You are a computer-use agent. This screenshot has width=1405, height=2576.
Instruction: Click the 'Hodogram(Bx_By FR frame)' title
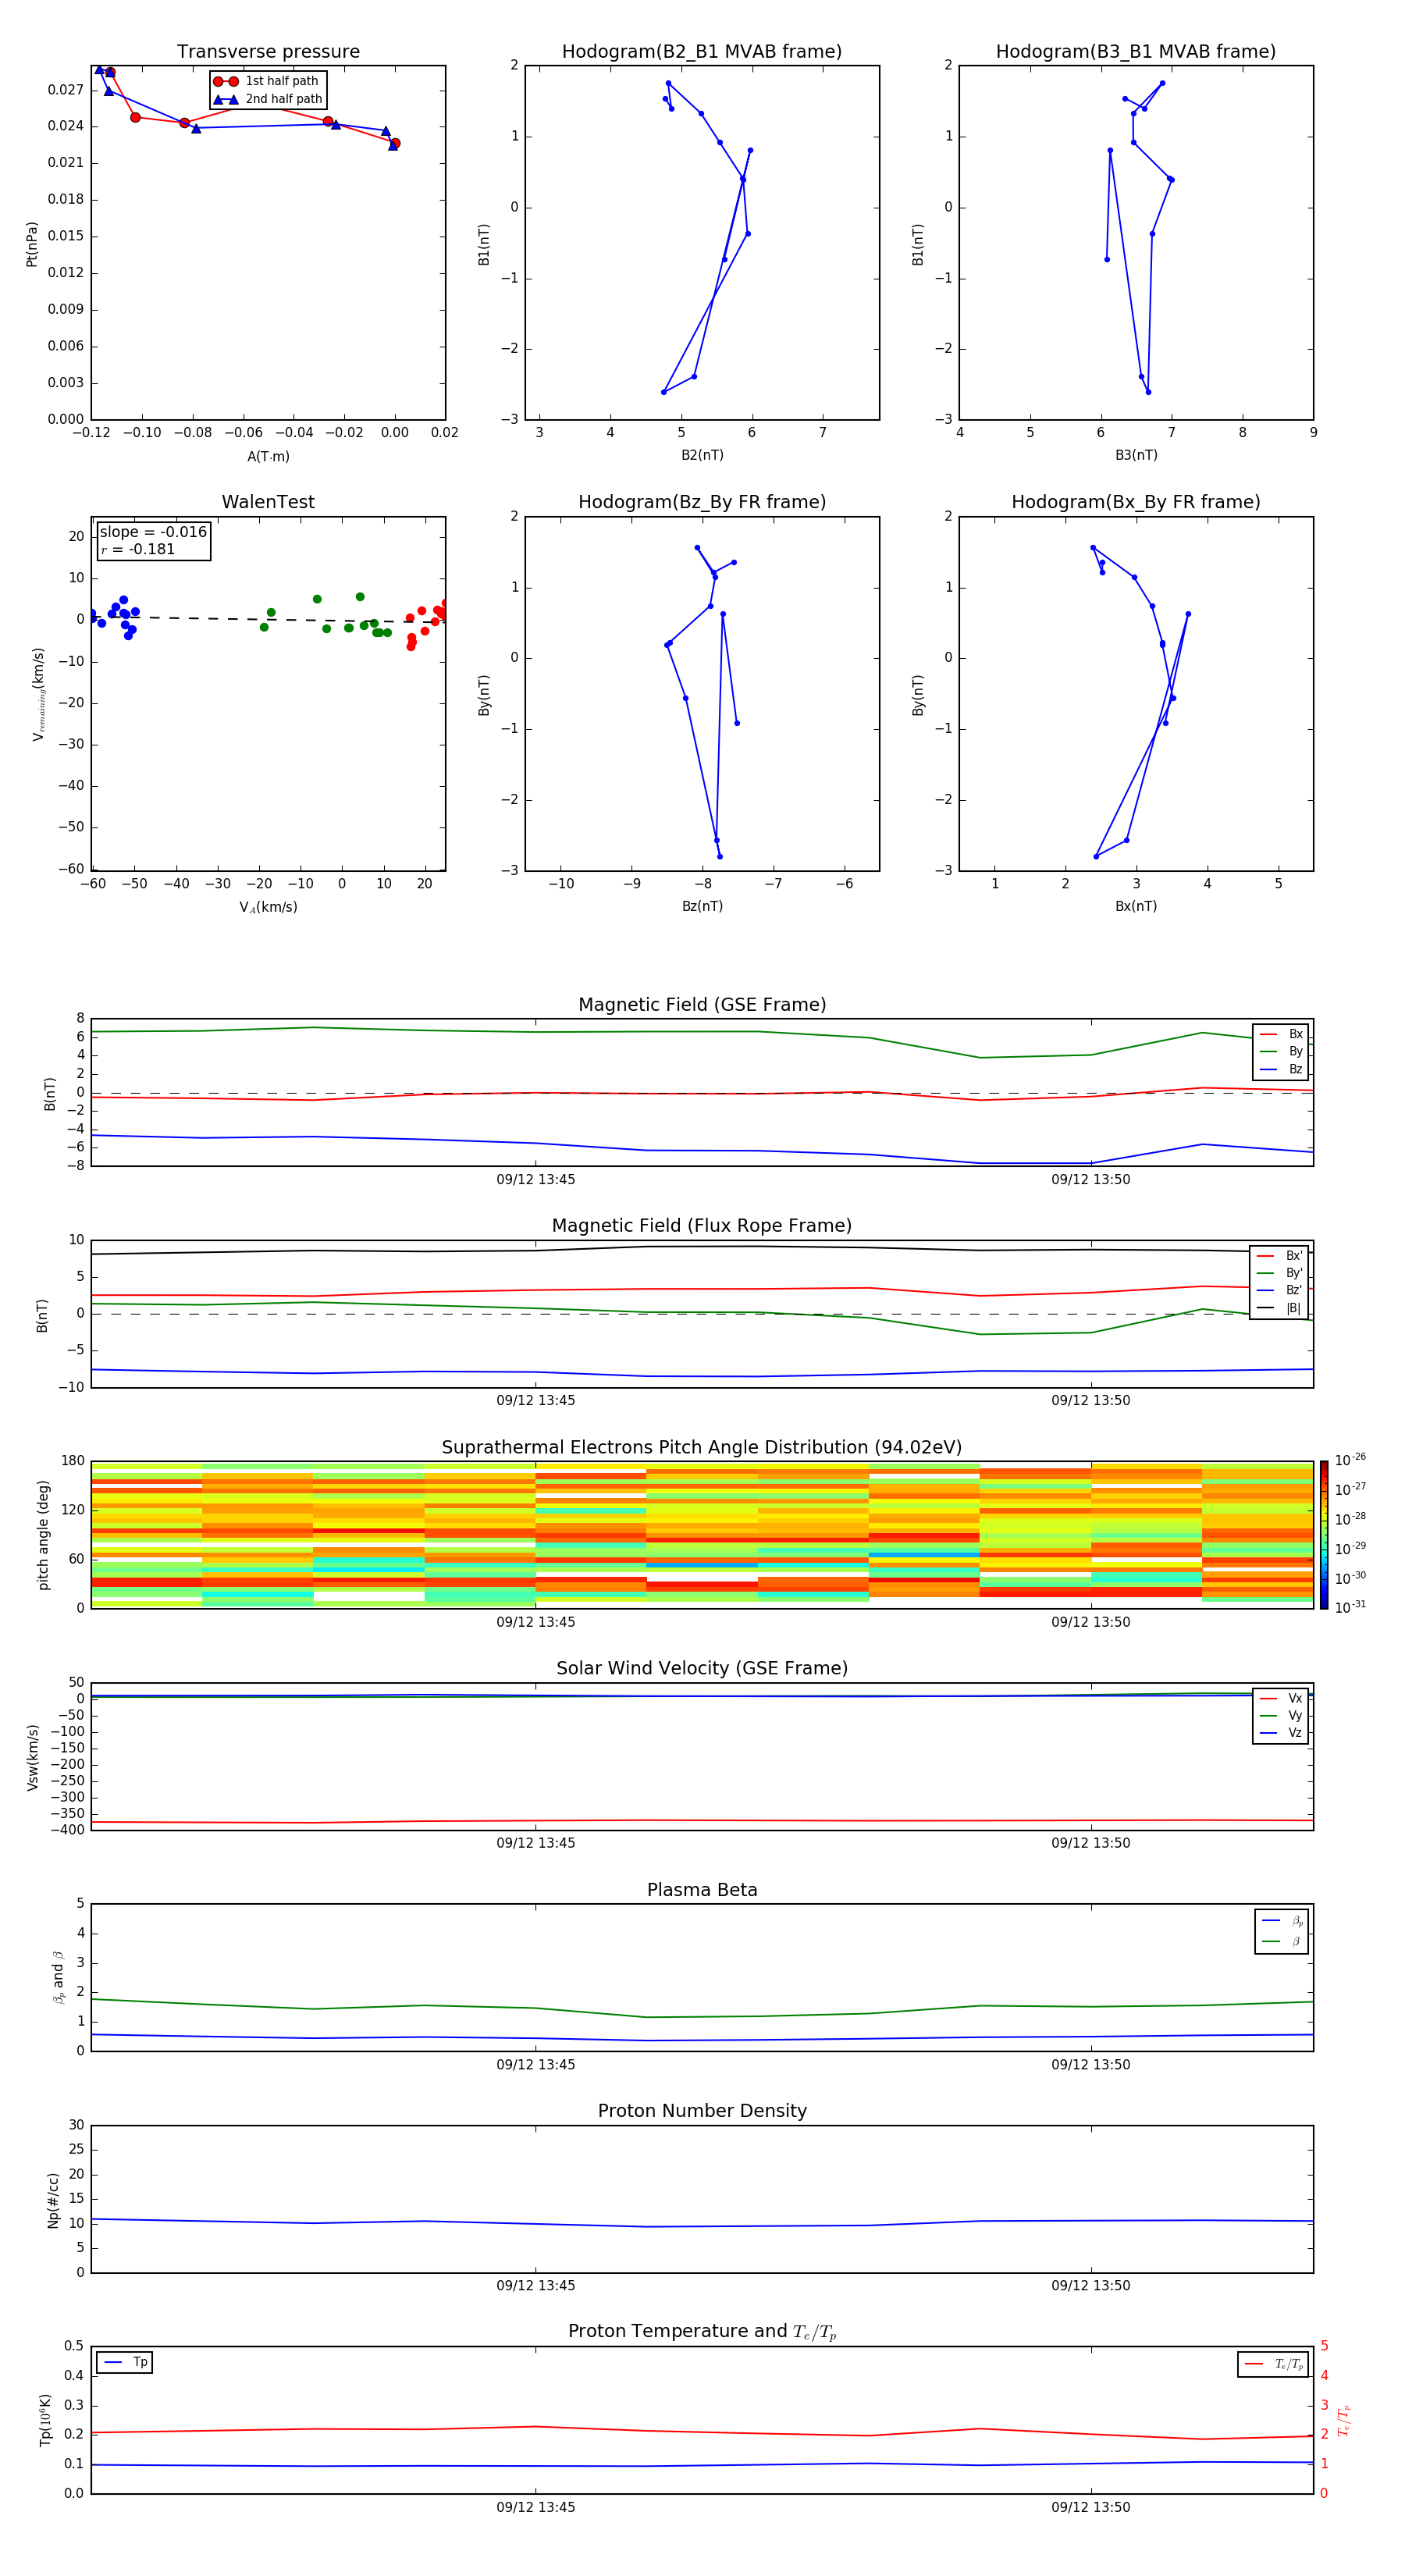[1136, 502]
